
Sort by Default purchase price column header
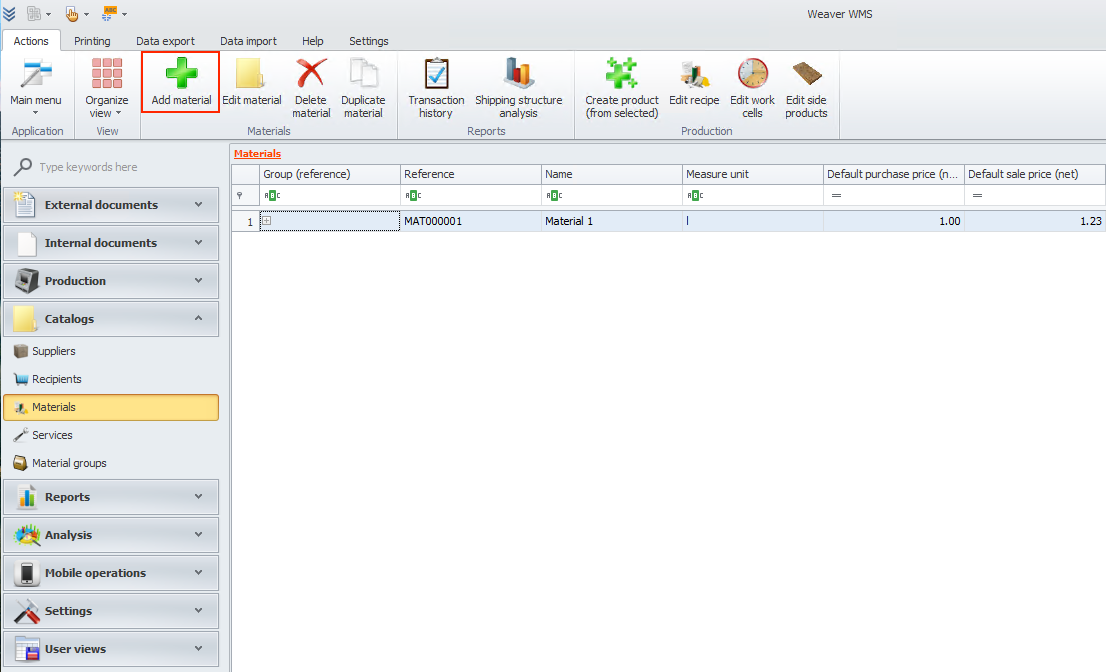[894, 174]
